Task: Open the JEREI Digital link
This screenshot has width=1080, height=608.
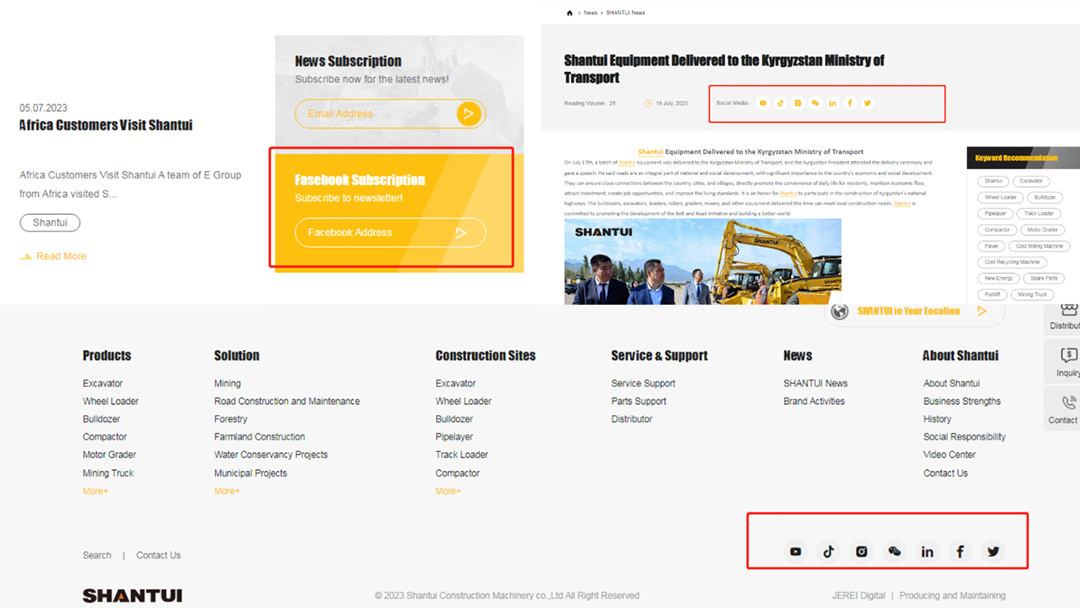Action: tap(858, 596)
